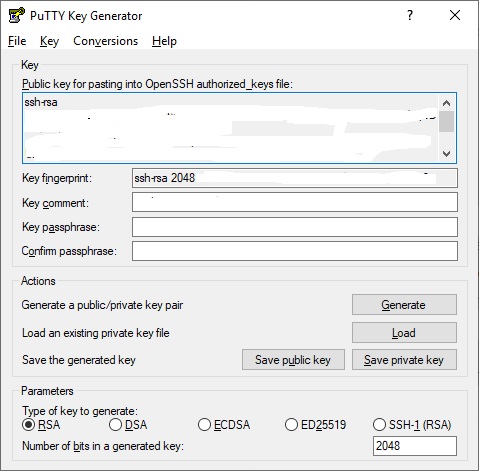This screenshot has height=471, width=479.
Task: Close the PuTTY Key Generator window
Action: 455,15
